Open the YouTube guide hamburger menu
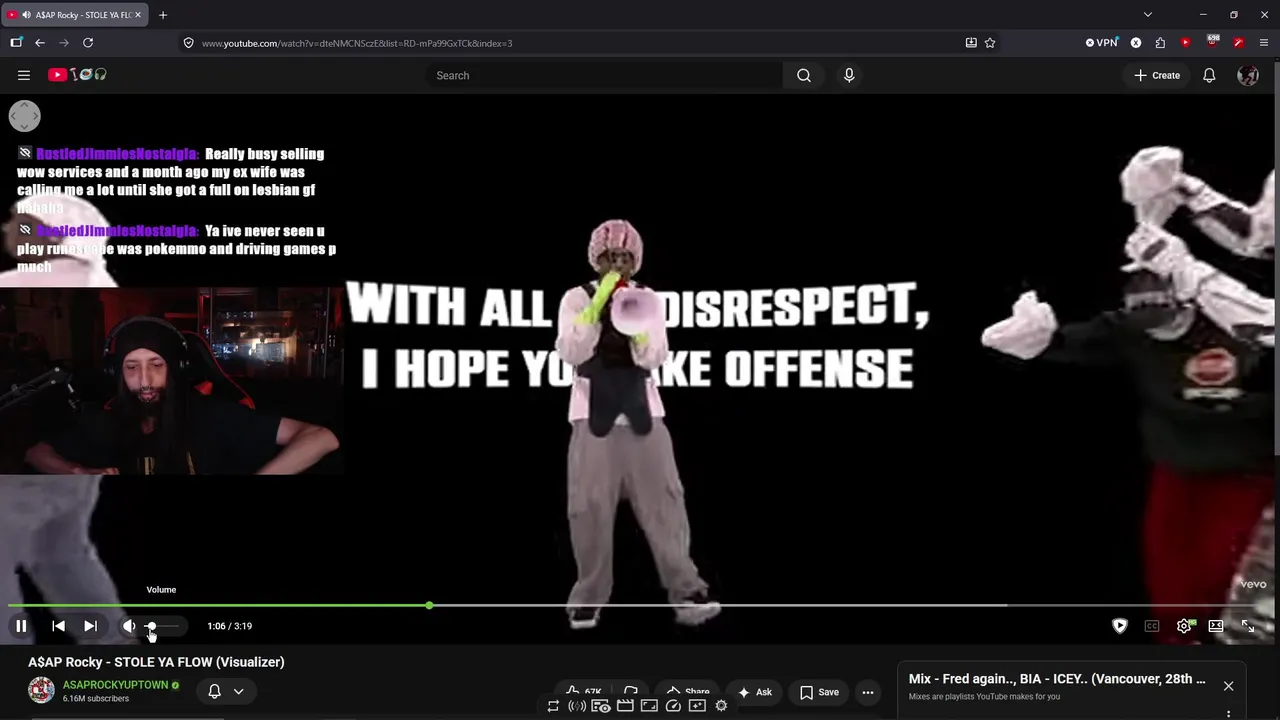 pos(24,75)
